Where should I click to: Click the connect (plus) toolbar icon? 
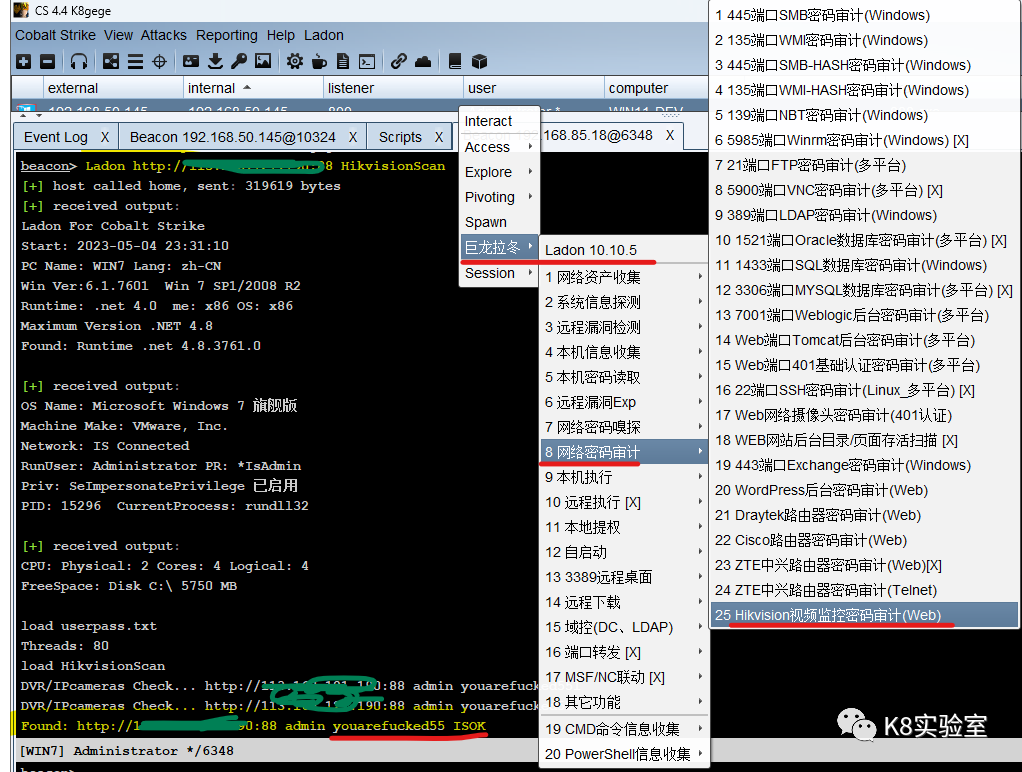pyautogui.click(x=24, y=61)
